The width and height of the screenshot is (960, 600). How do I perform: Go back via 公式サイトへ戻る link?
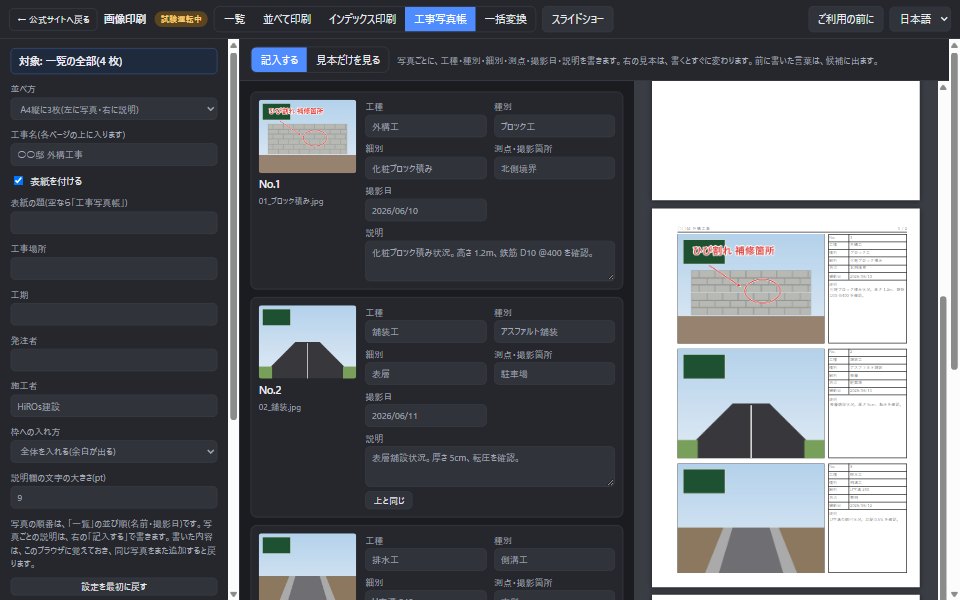tap(53, 19)
